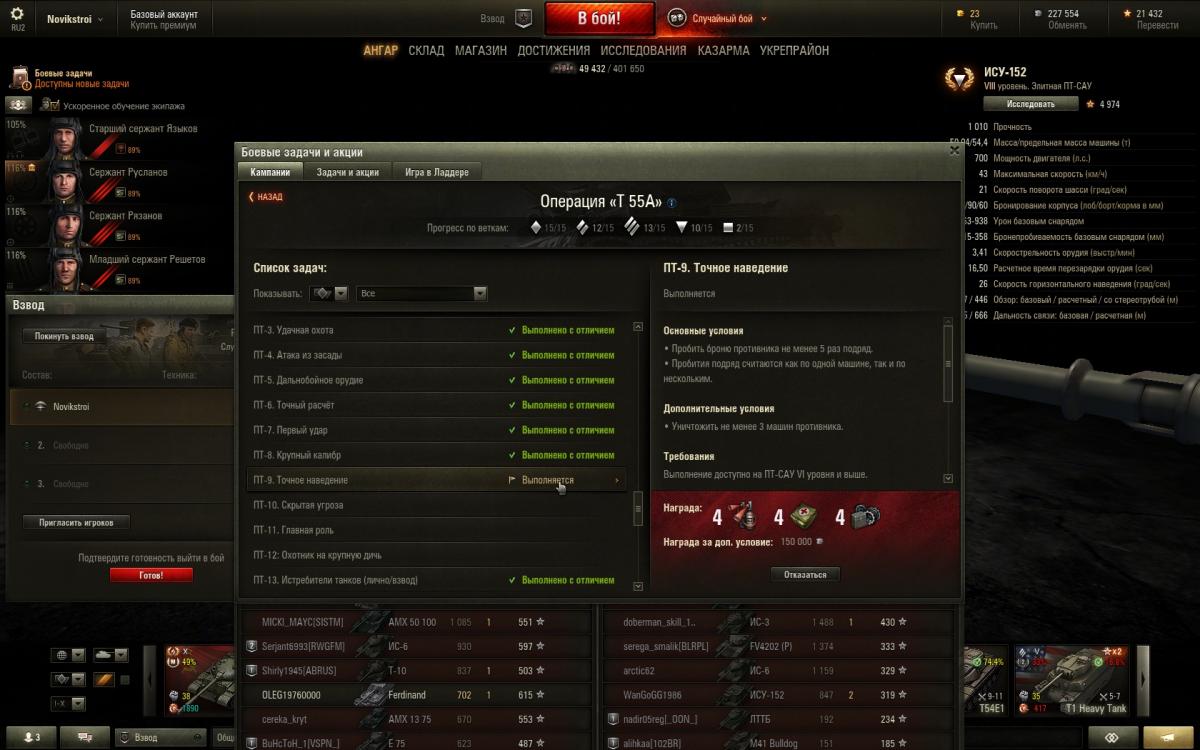1200x750 pixels.
Task: Click the accelerated crew training icon
Action: pyautogui.click(x=18, y=105)
